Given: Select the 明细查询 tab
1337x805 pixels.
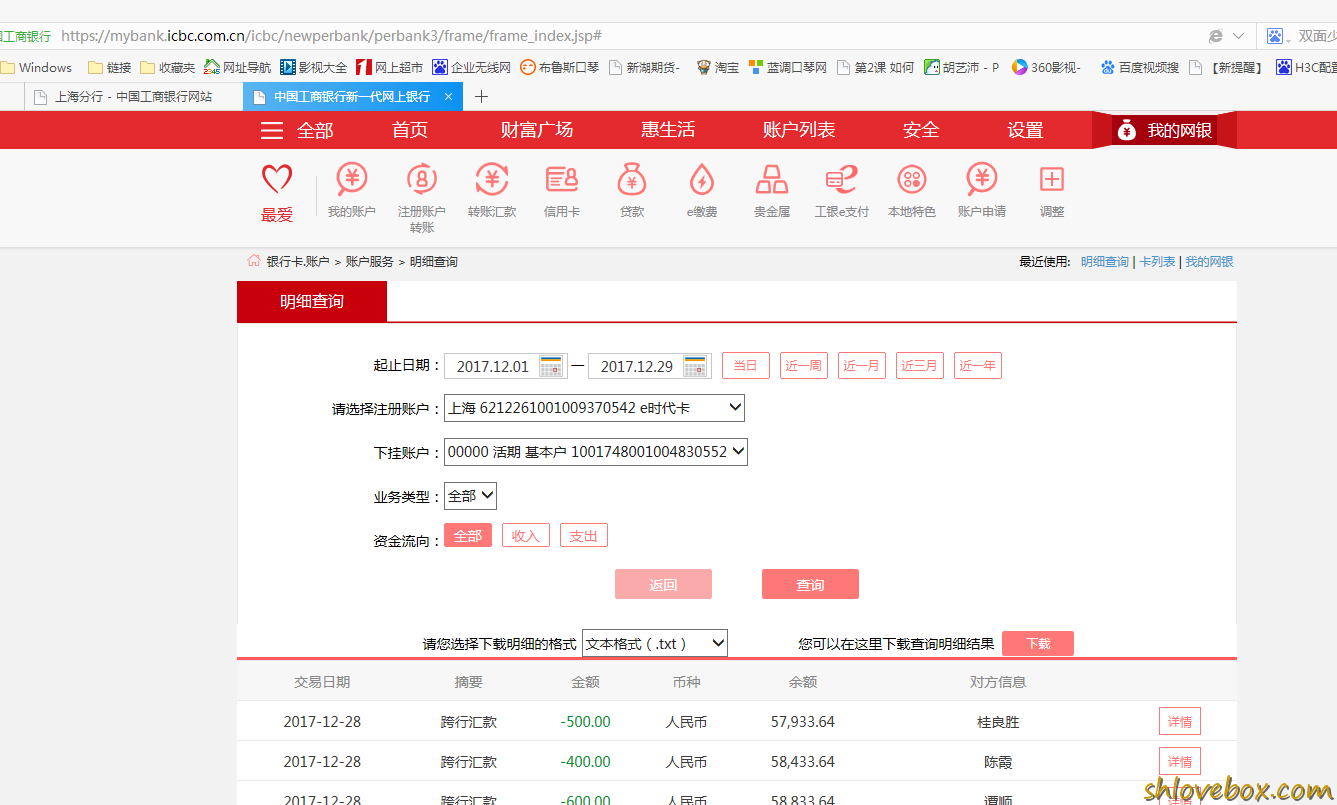Looking at the screenshot, I should coord(312,301).
